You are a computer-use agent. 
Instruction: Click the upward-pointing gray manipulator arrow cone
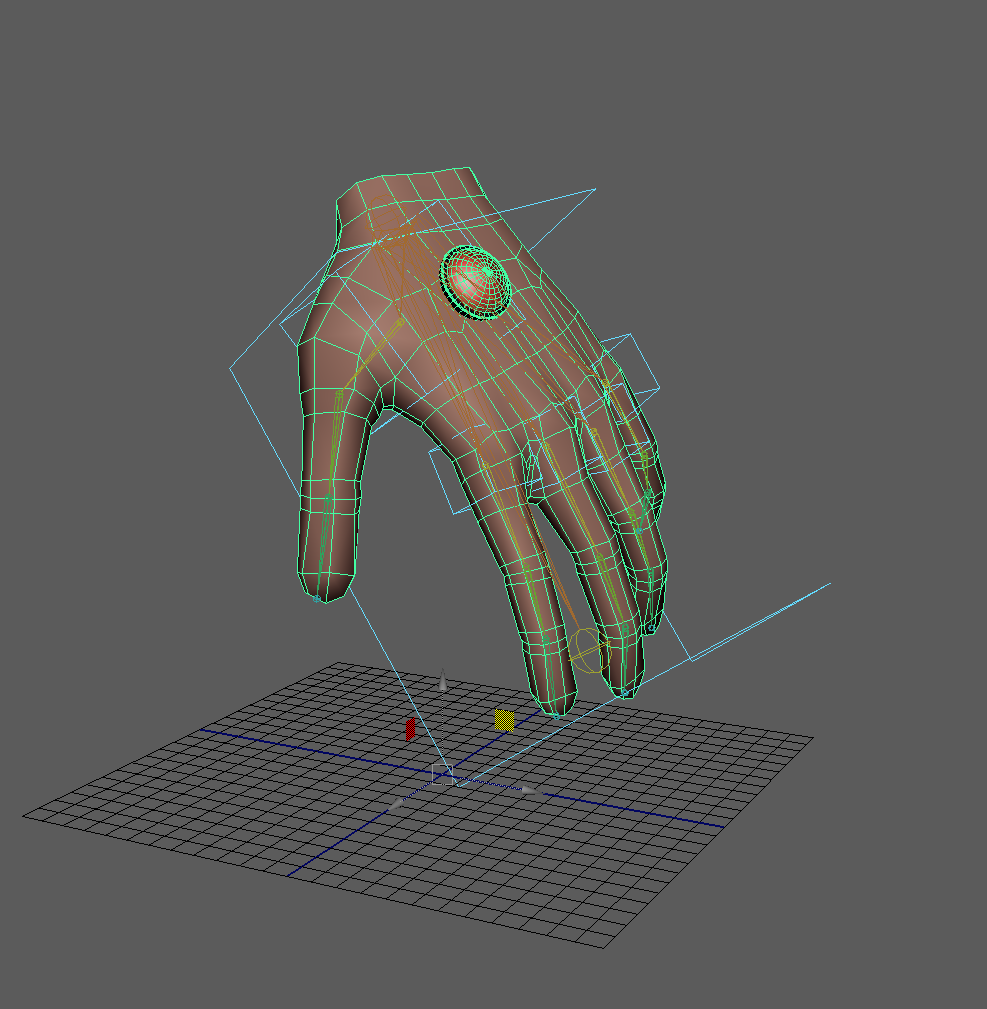click(x=443, y=680)
